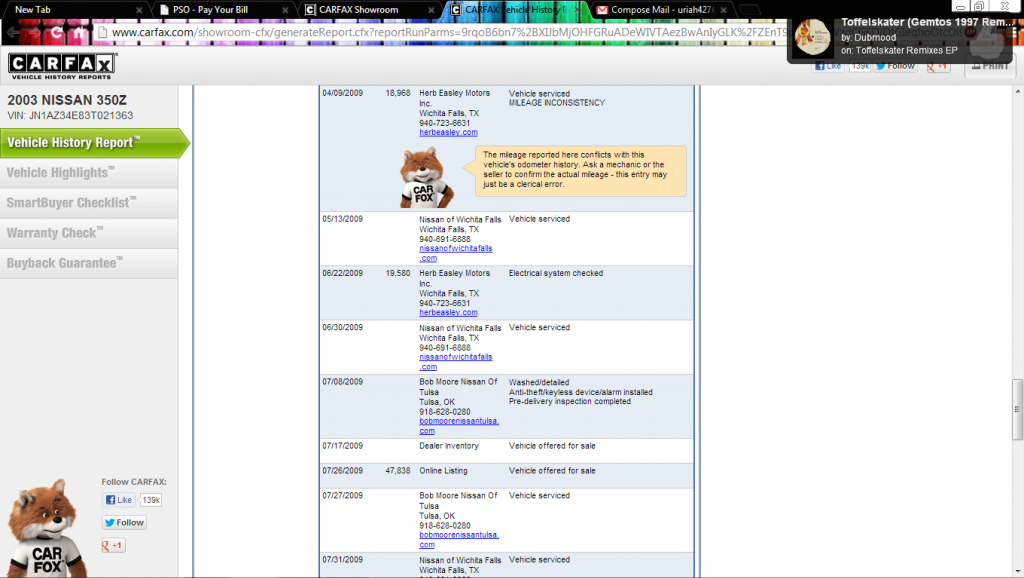This screenshot has height=578, width=1024.
Task: Click the Online Listing source text
Action: click(443, 471)
